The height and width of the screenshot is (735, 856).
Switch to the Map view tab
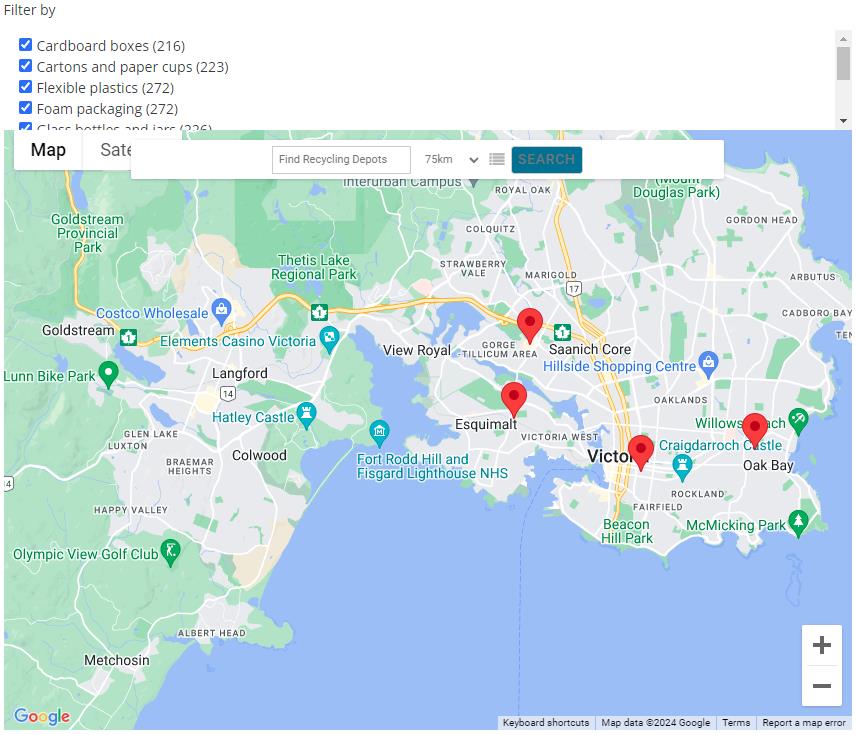click(48, 150)
